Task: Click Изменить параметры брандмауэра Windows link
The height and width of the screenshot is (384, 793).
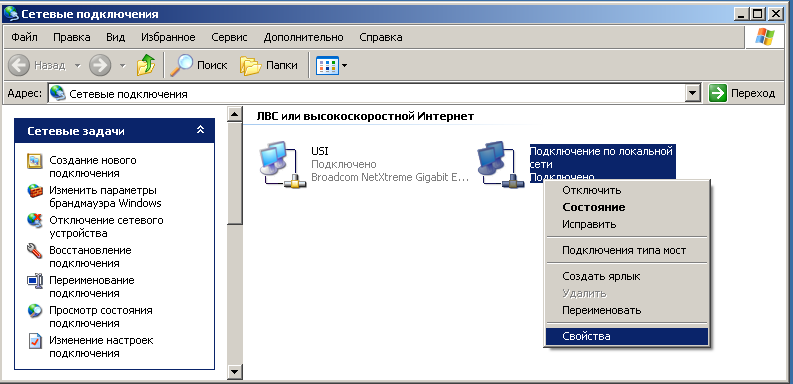Action: tap(105, 197)
